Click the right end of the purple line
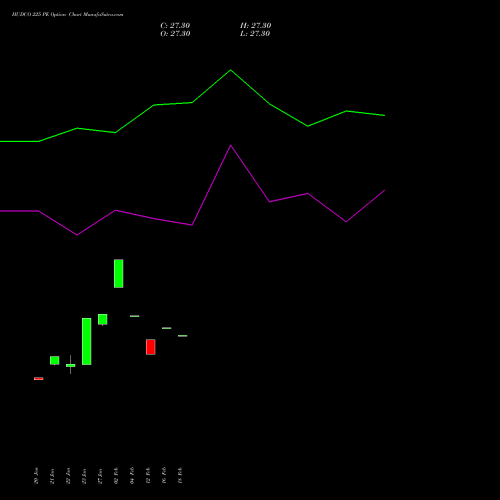This screenshot has width=500, height=500. [385, 190]
